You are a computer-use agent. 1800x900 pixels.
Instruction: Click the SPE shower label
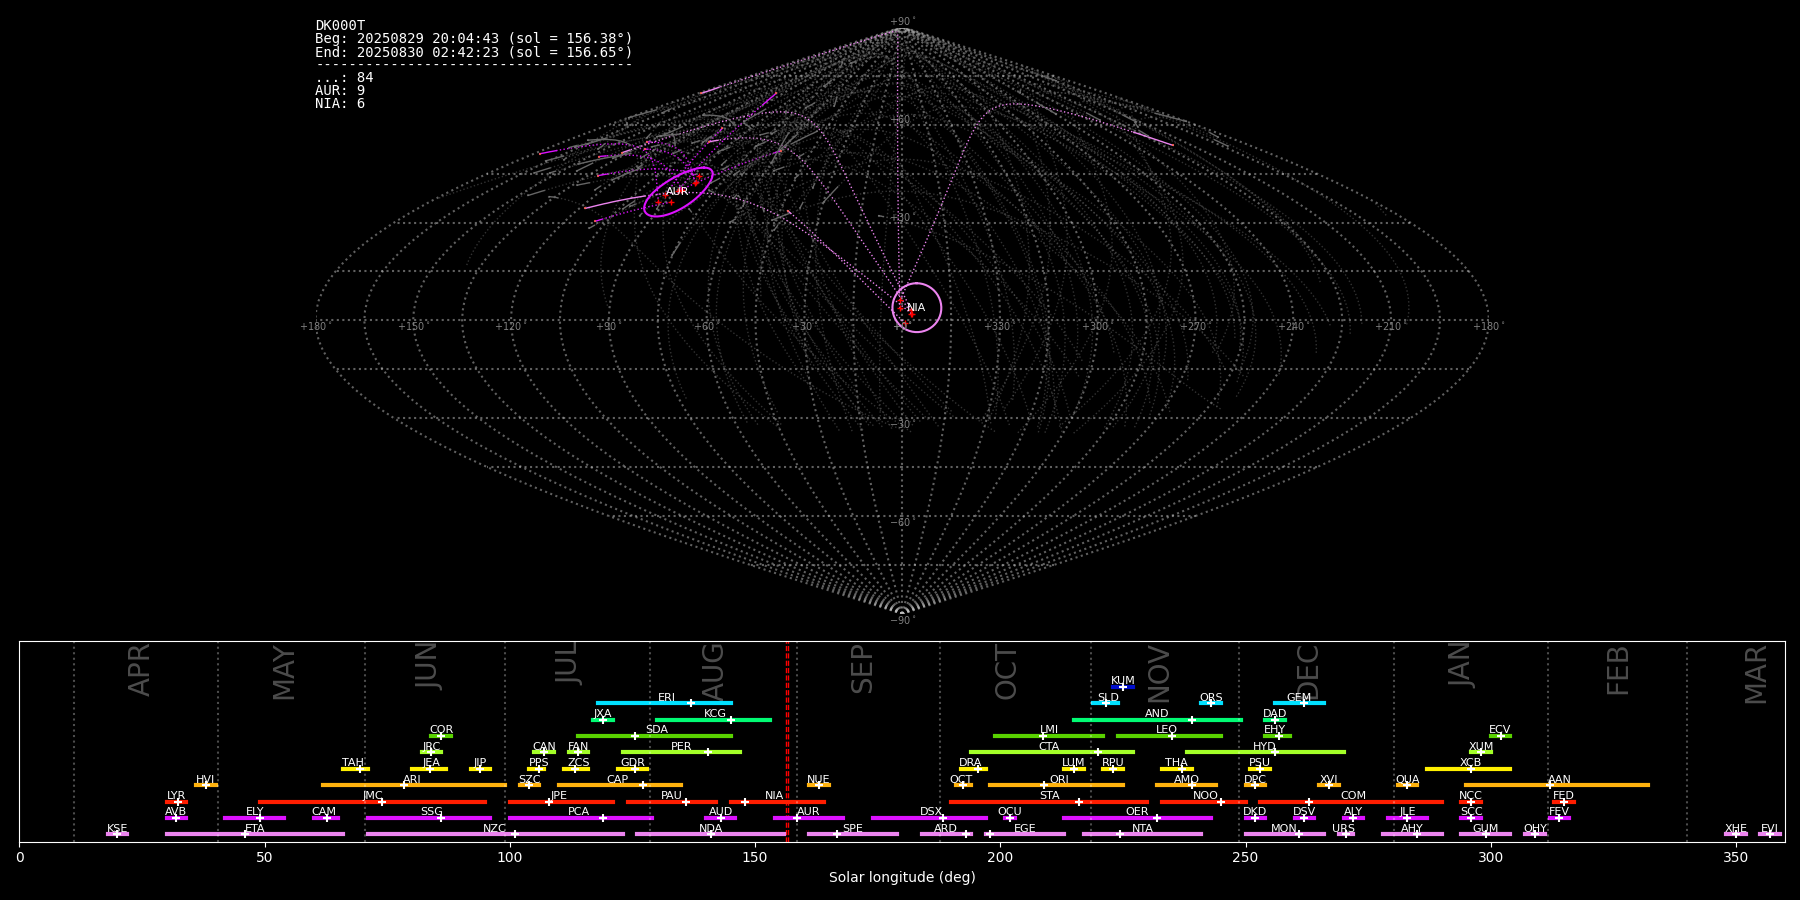(853, 829)
